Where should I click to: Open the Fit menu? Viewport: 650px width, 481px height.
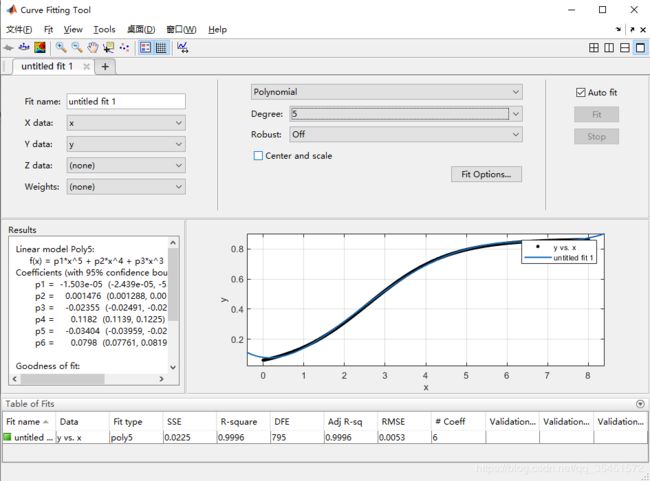(x=49, y=29)
